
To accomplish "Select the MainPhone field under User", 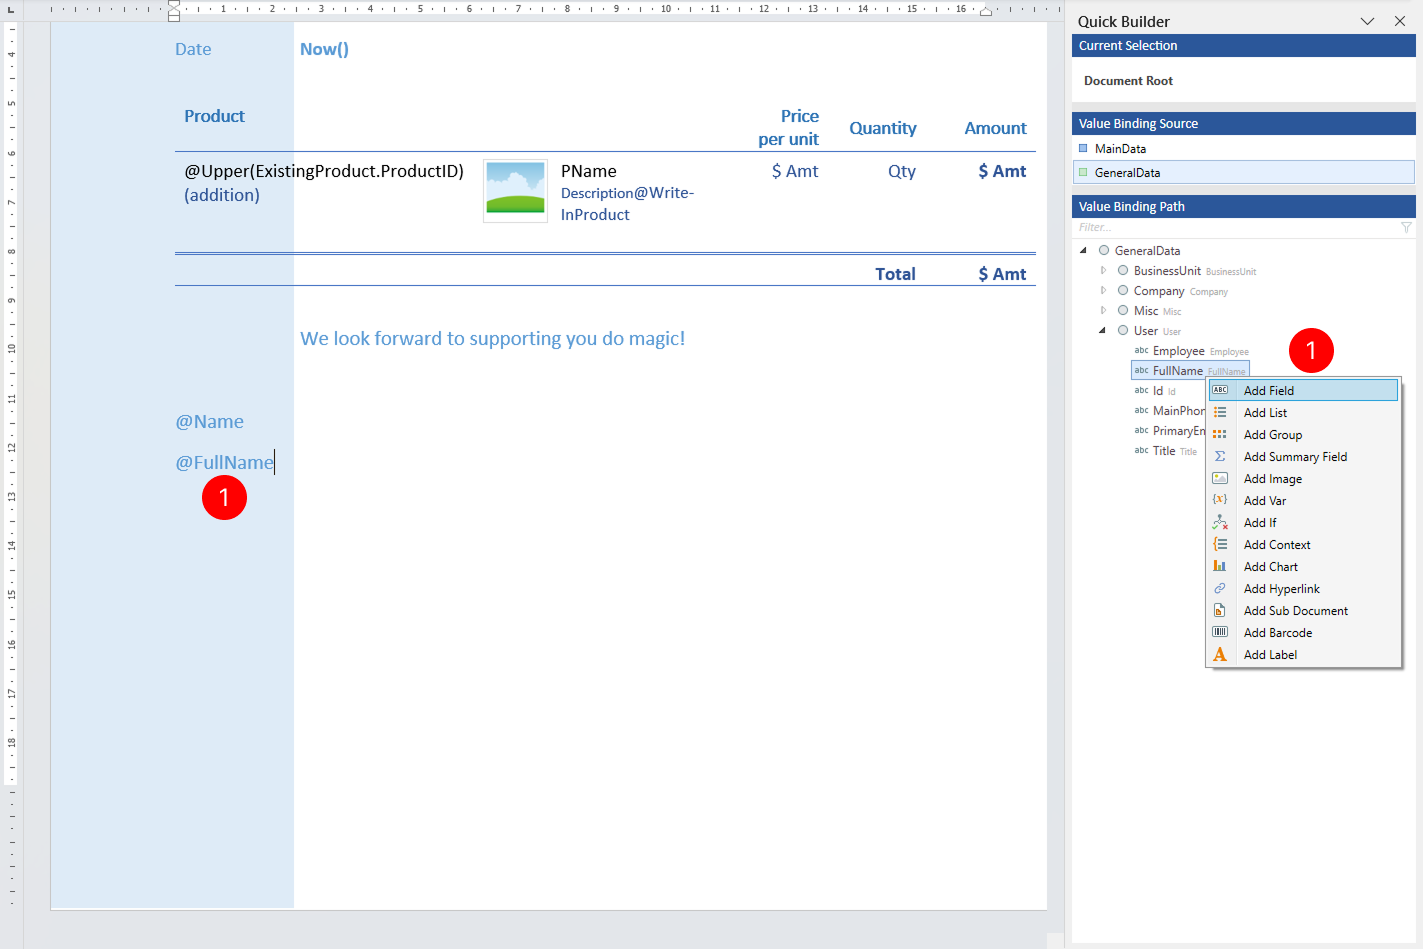I will point(1178,411).
